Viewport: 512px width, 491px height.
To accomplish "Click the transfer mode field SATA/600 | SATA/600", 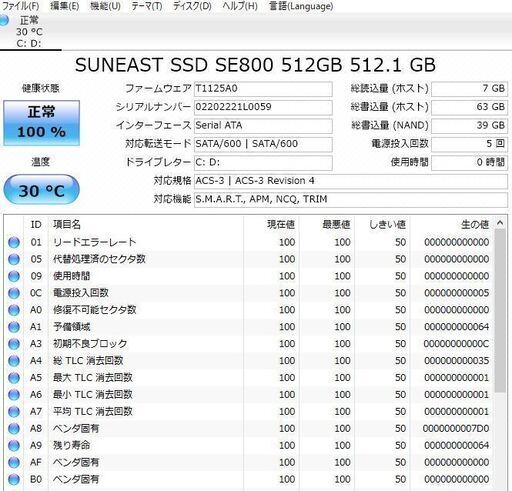I will pos(263,144).
